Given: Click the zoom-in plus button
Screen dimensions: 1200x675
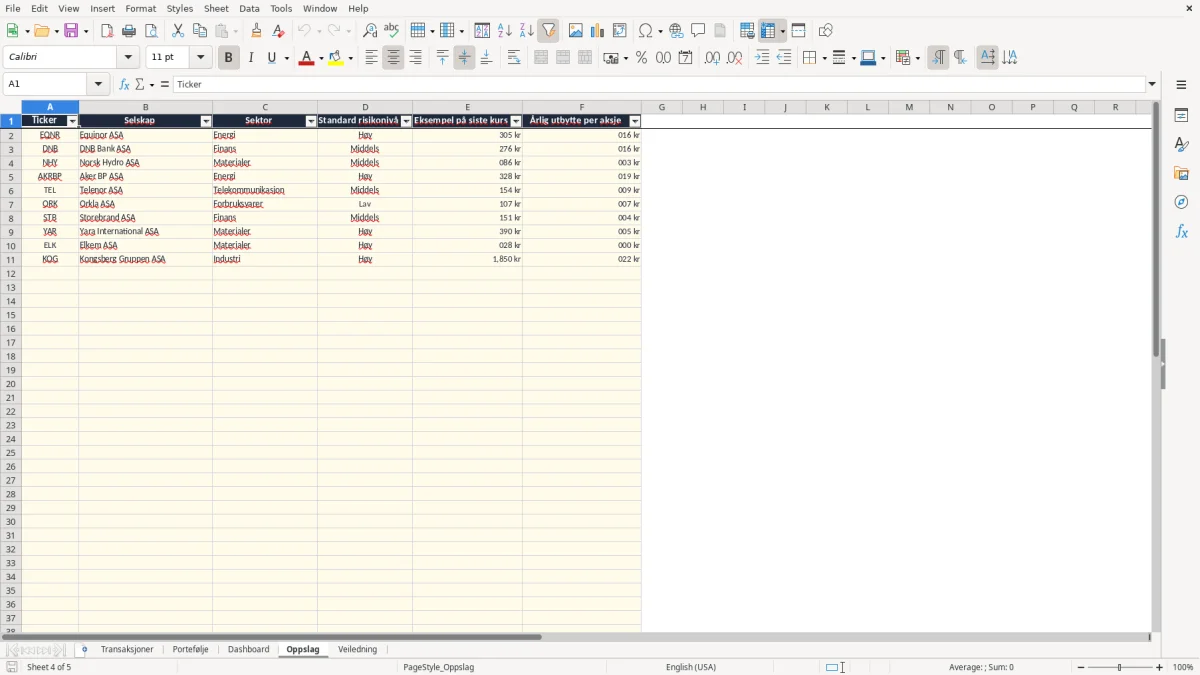Looking at the screenshot, I should pyautogui.click(x=1160, y=667).
